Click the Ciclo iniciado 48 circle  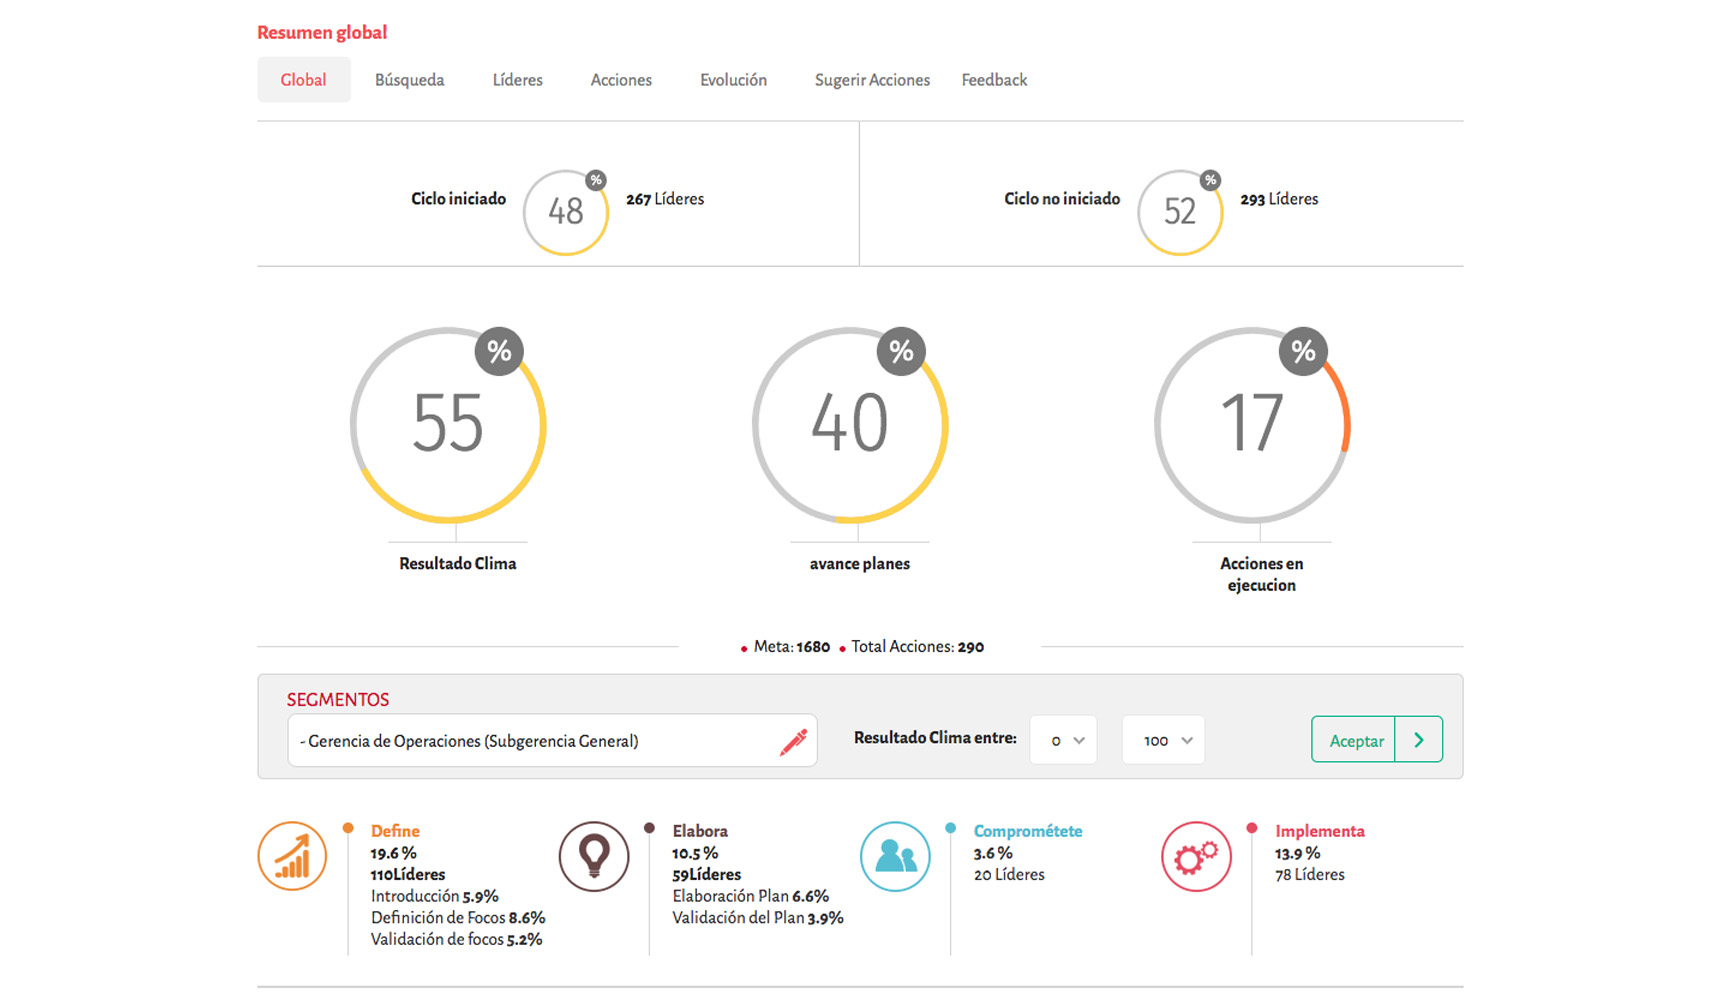(x=566, y=212)
